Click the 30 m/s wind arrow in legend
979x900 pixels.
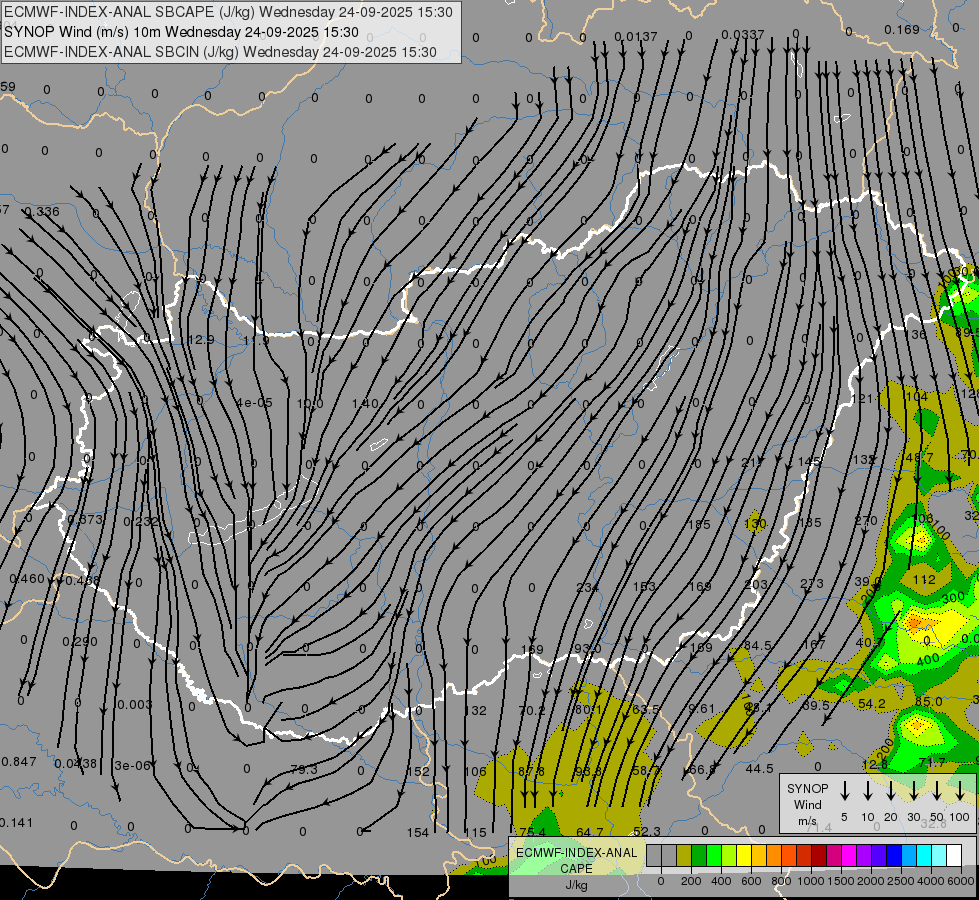[x=913, y=791]
